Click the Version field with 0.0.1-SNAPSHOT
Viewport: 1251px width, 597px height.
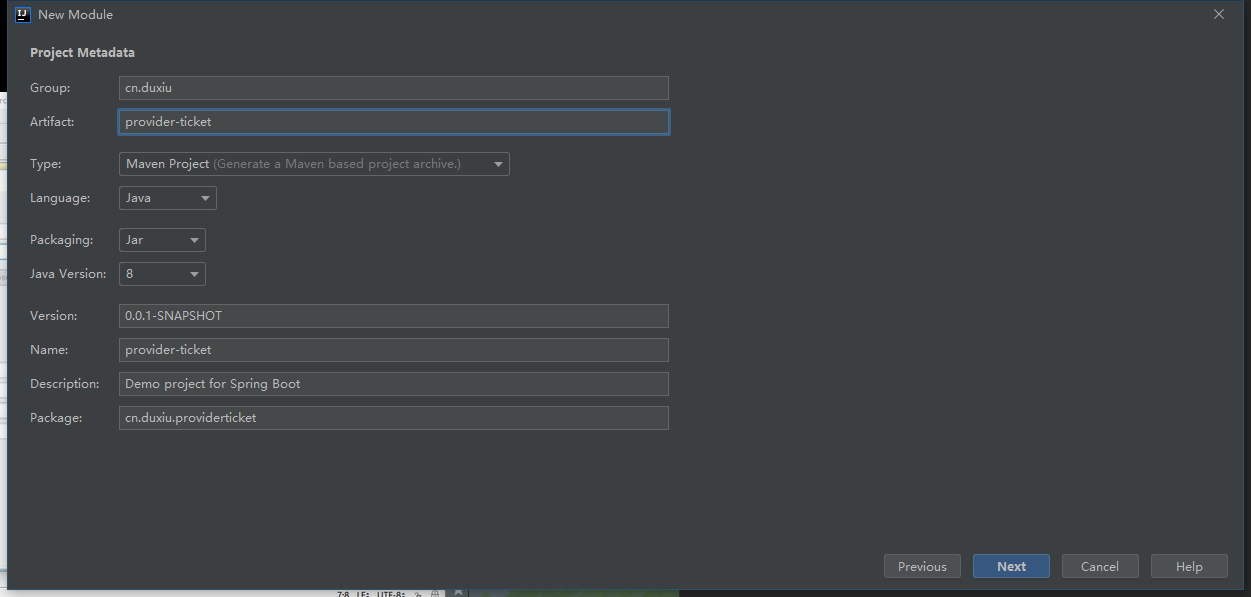tap(393, 316)
